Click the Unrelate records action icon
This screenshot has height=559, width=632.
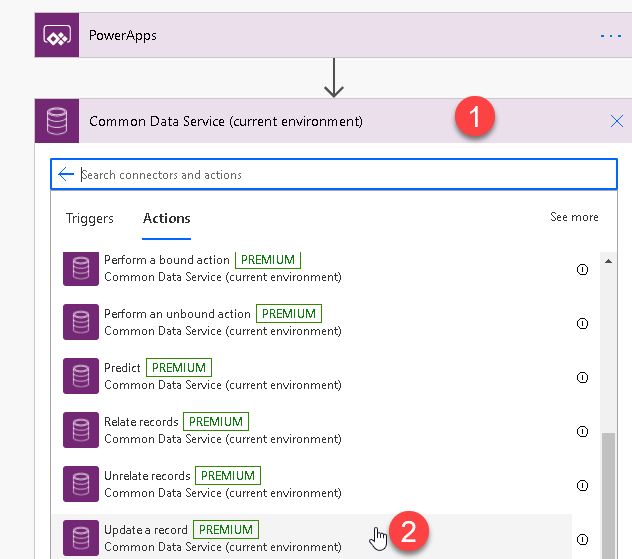(80, 484)
